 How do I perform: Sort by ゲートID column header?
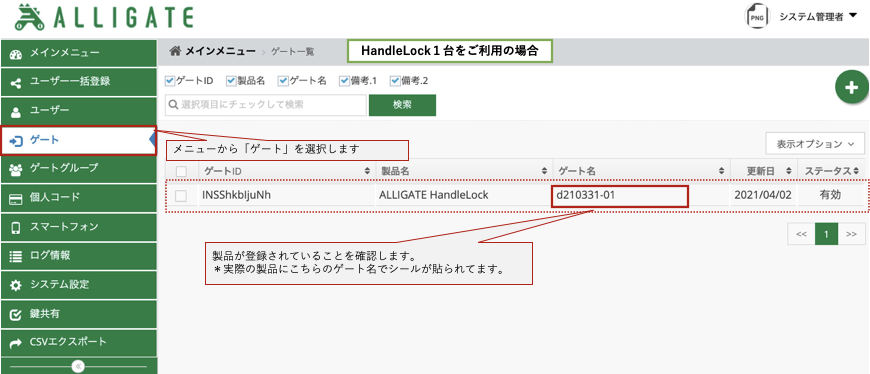[287, 171]
